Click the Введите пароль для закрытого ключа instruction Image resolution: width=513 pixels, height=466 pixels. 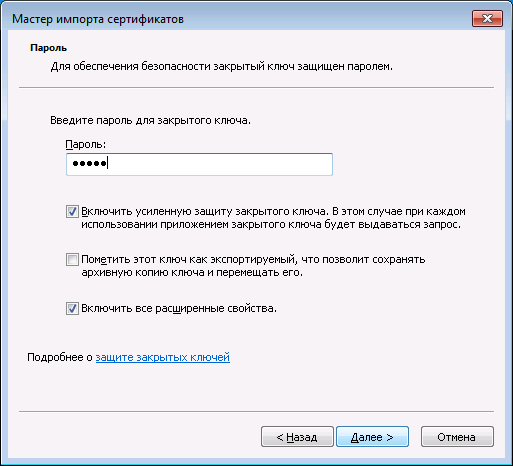(x=150, y=120)
